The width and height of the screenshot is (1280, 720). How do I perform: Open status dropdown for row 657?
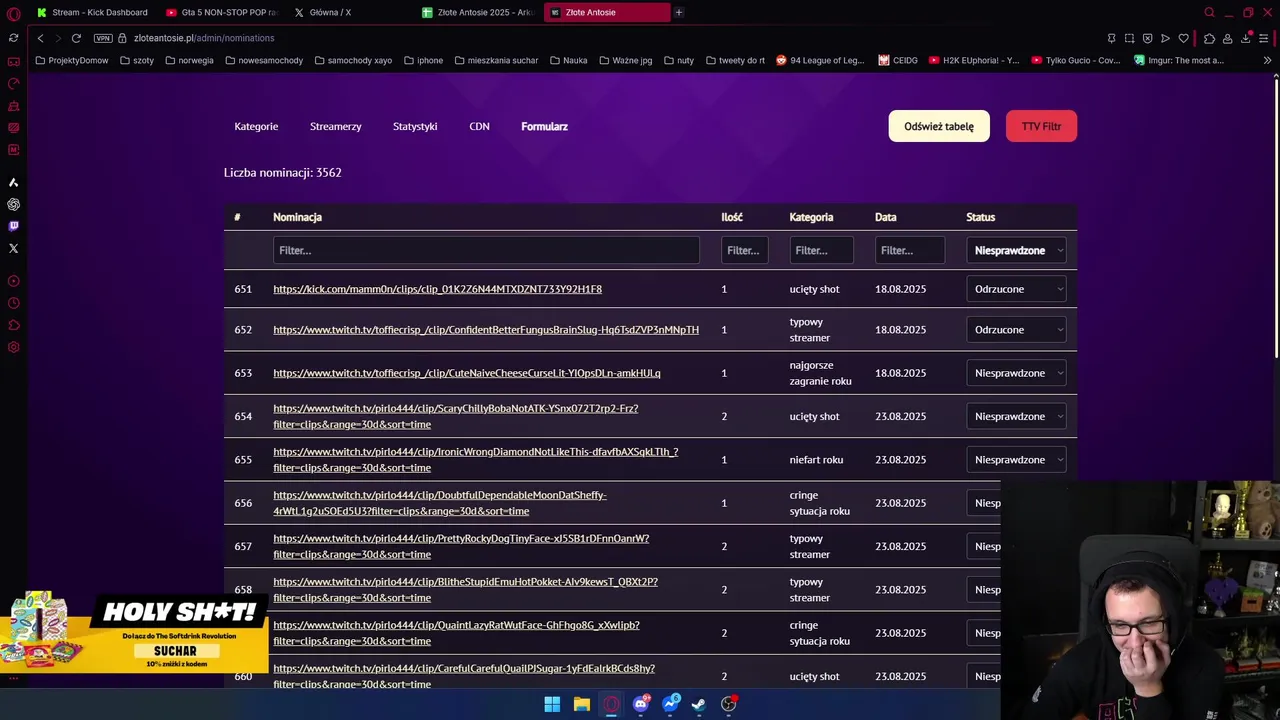point(985,546)
